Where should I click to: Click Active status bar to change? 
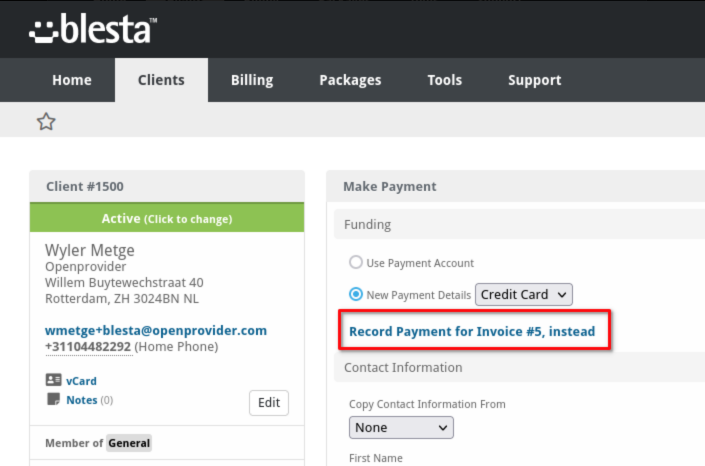[x=167, y=218]
